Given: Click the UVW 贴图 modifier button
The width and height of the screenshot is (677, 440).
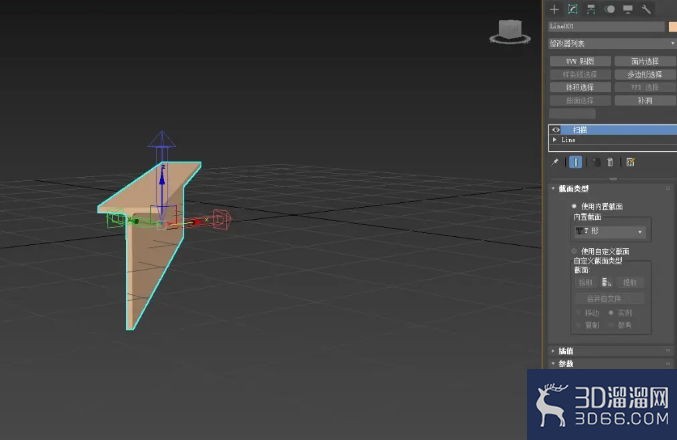Looking at the screenshot, I should (580, 61).
